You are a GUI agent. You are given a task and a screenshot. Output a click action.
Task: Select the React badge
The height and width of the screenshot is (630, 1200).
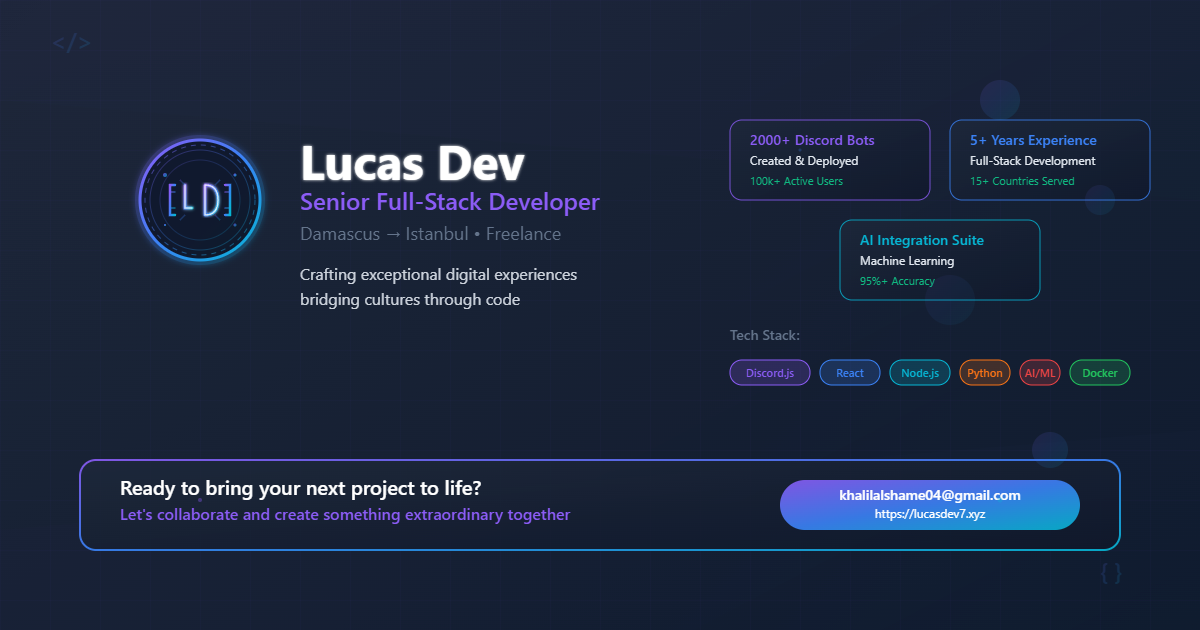click(850, 372)
